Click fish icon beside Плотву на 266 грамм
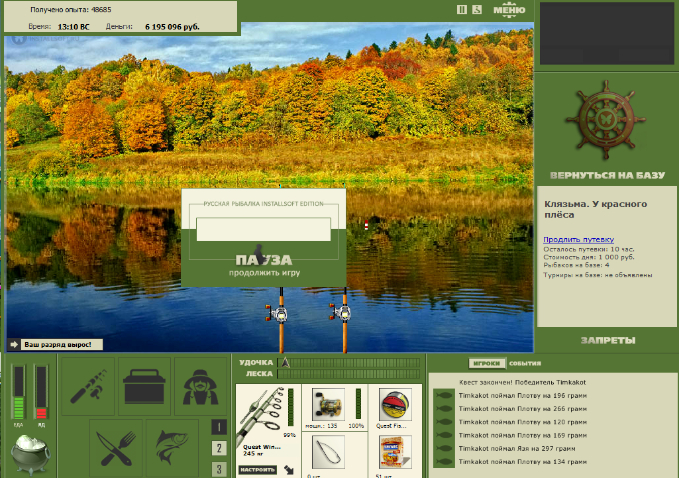 coord(444,409)
